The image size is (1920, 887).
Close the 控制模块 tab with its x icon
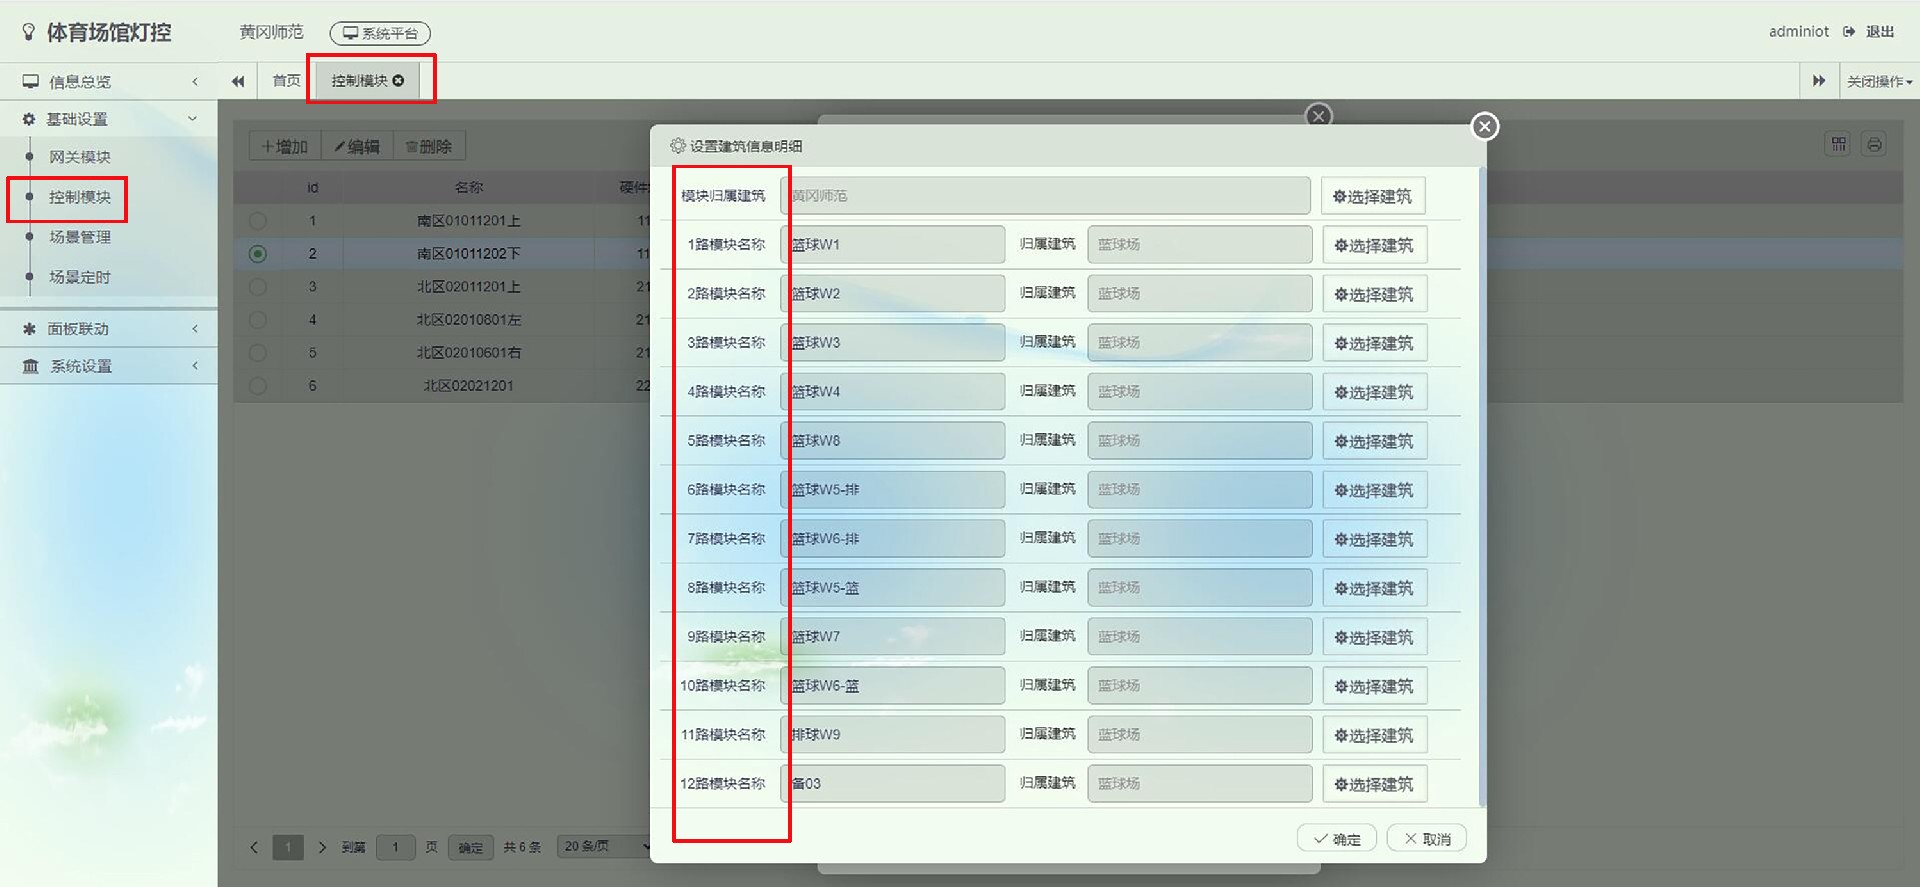click(398, 81)
